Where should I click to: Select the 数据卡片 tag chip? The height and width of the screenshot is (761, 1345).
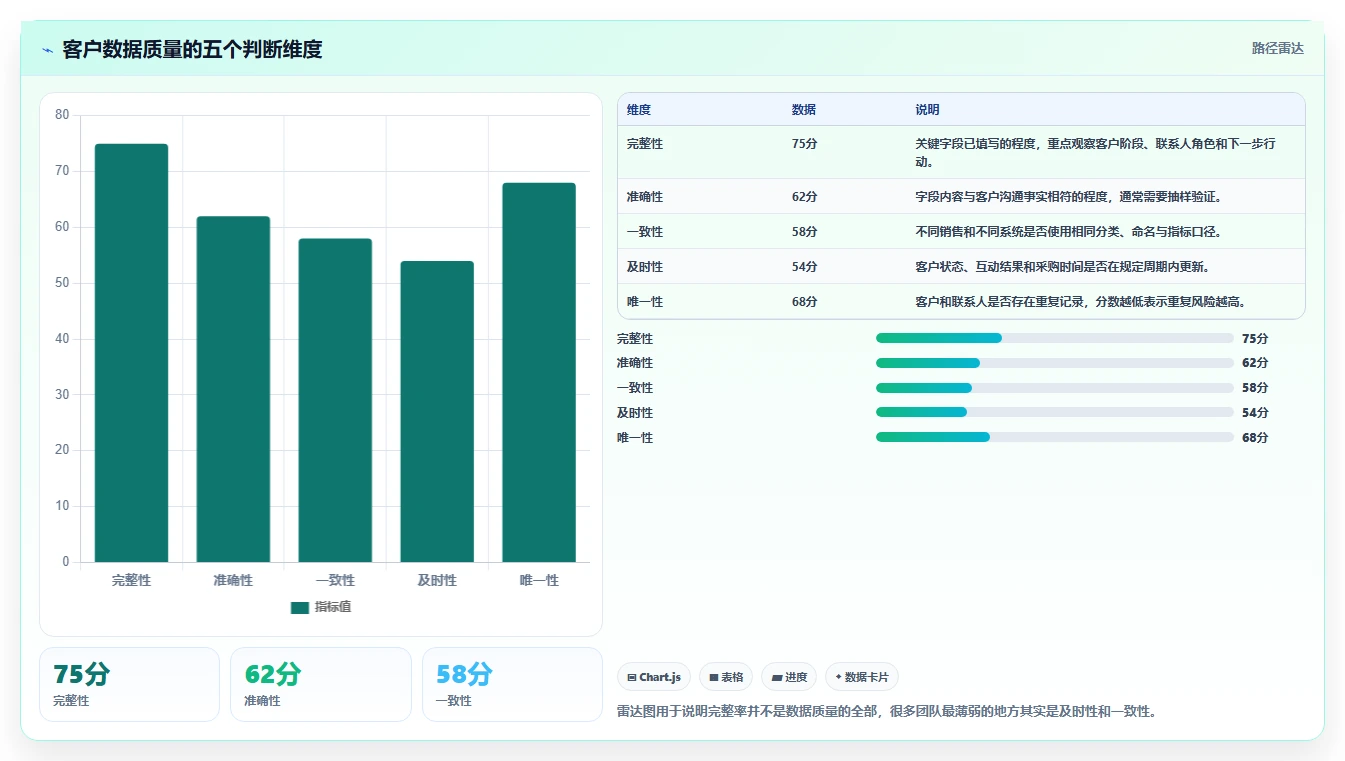[x=862, y=677]
